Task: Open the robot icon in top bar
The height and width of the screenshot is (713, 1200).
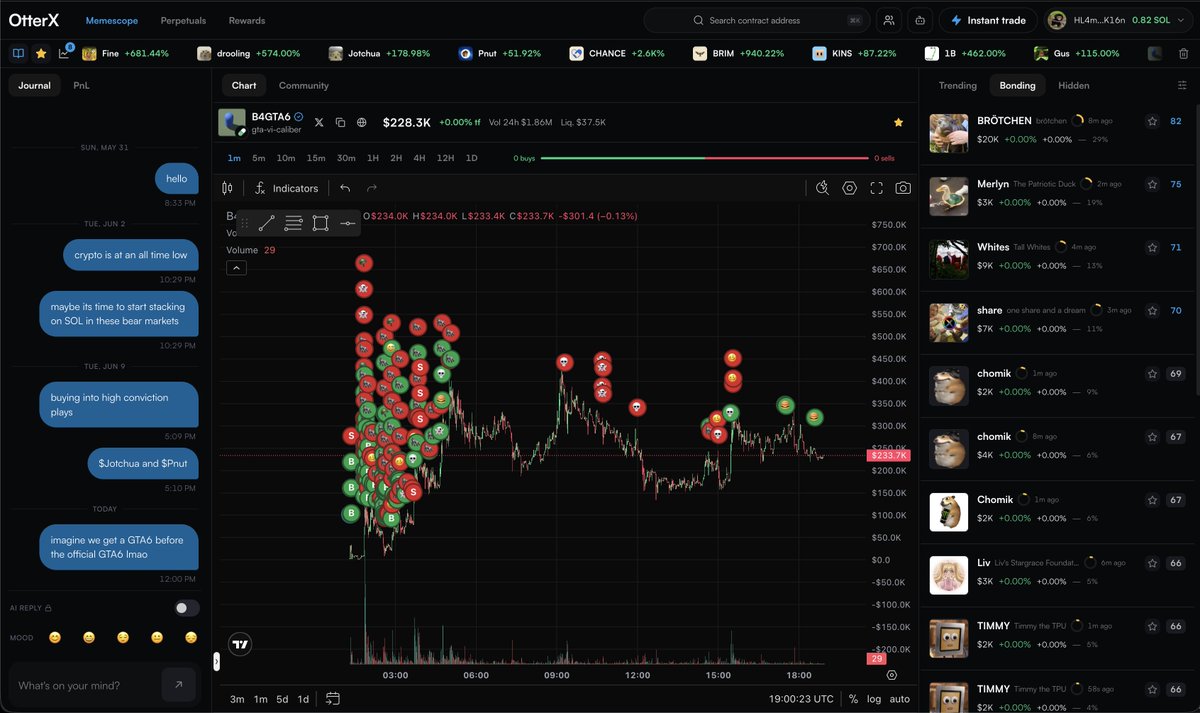Action: coord(919,20)
